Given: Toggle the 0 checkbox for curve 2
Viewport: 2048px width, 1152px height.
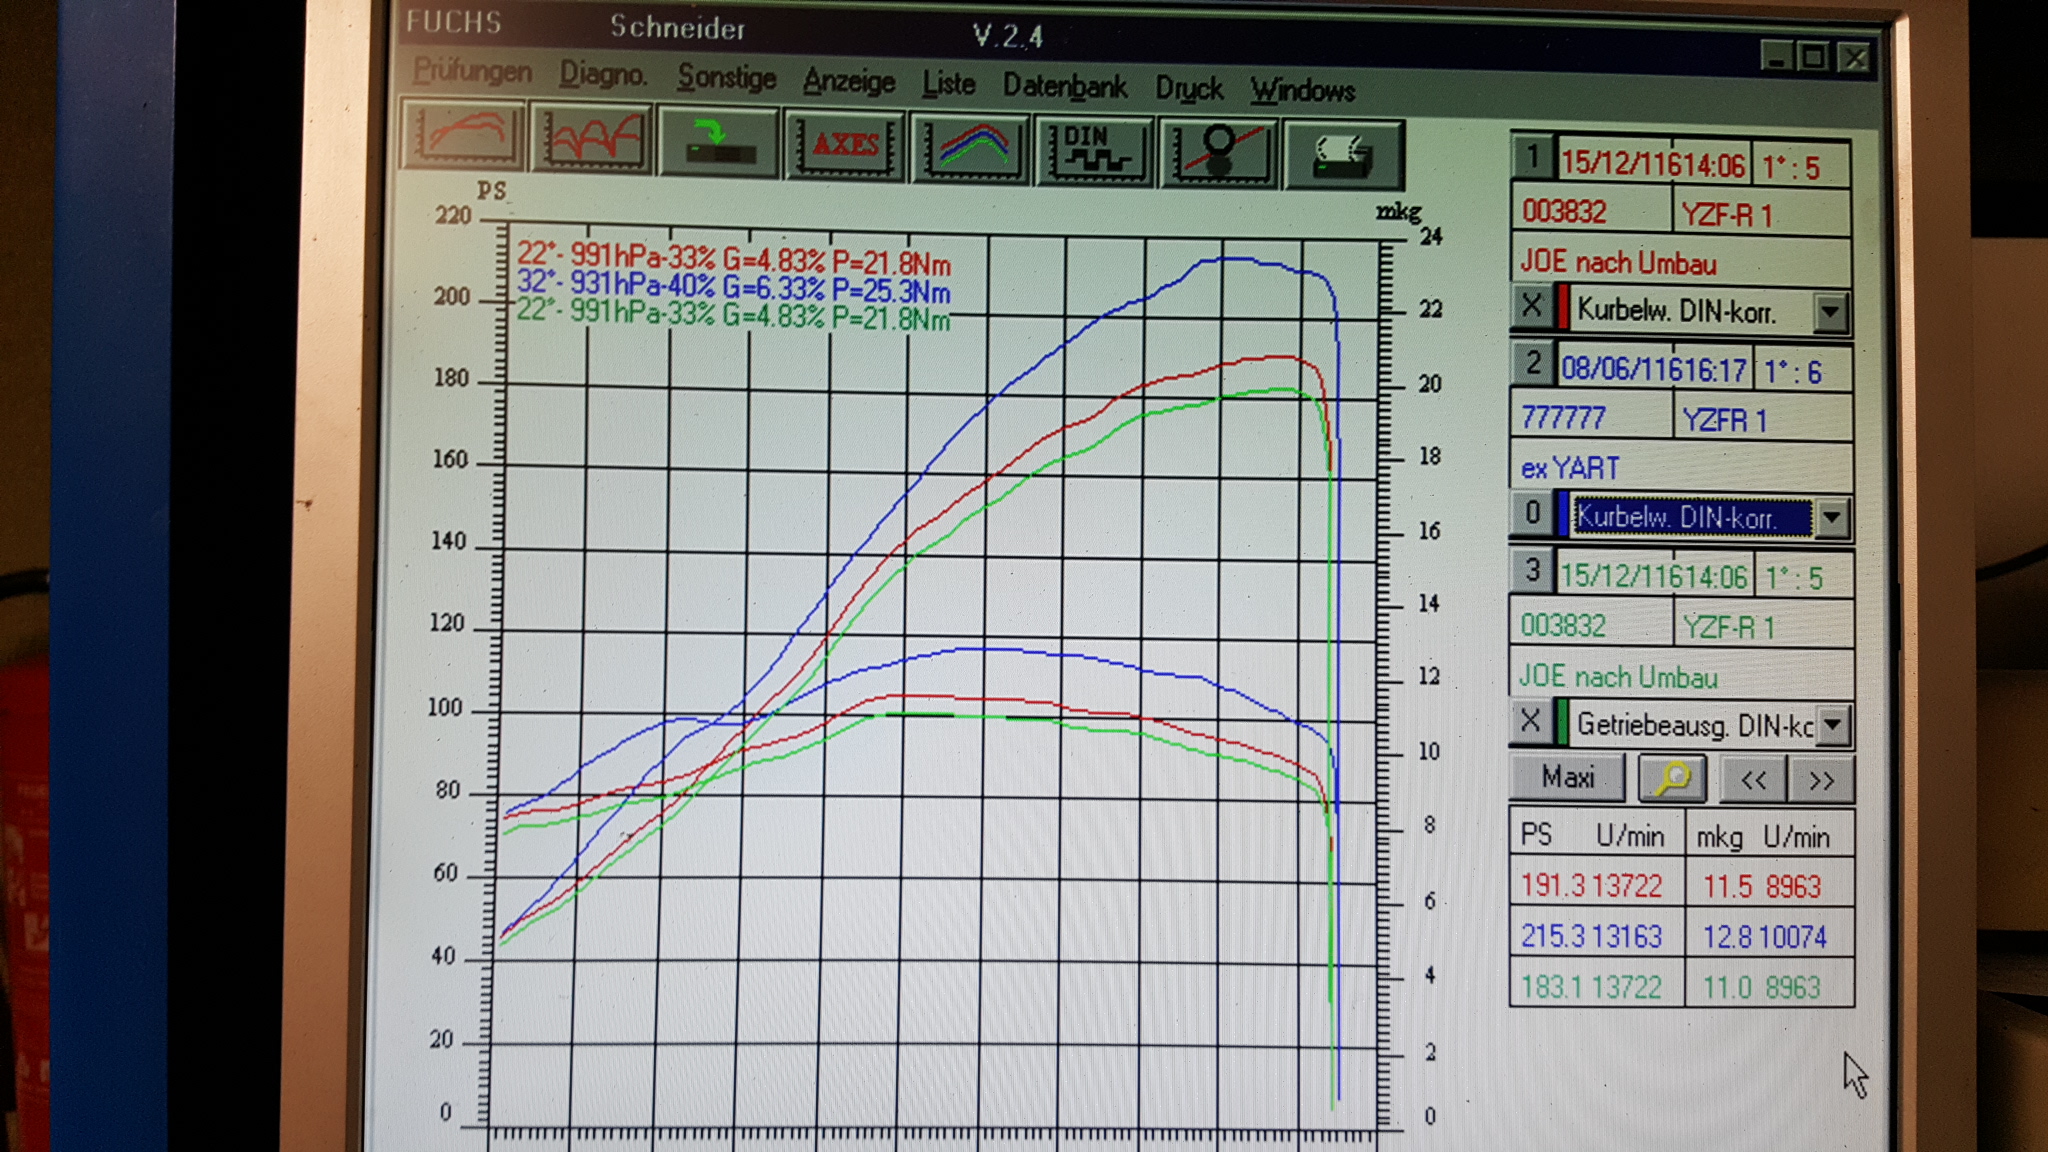Looking at the screenshot, I should click(1532, 514).
